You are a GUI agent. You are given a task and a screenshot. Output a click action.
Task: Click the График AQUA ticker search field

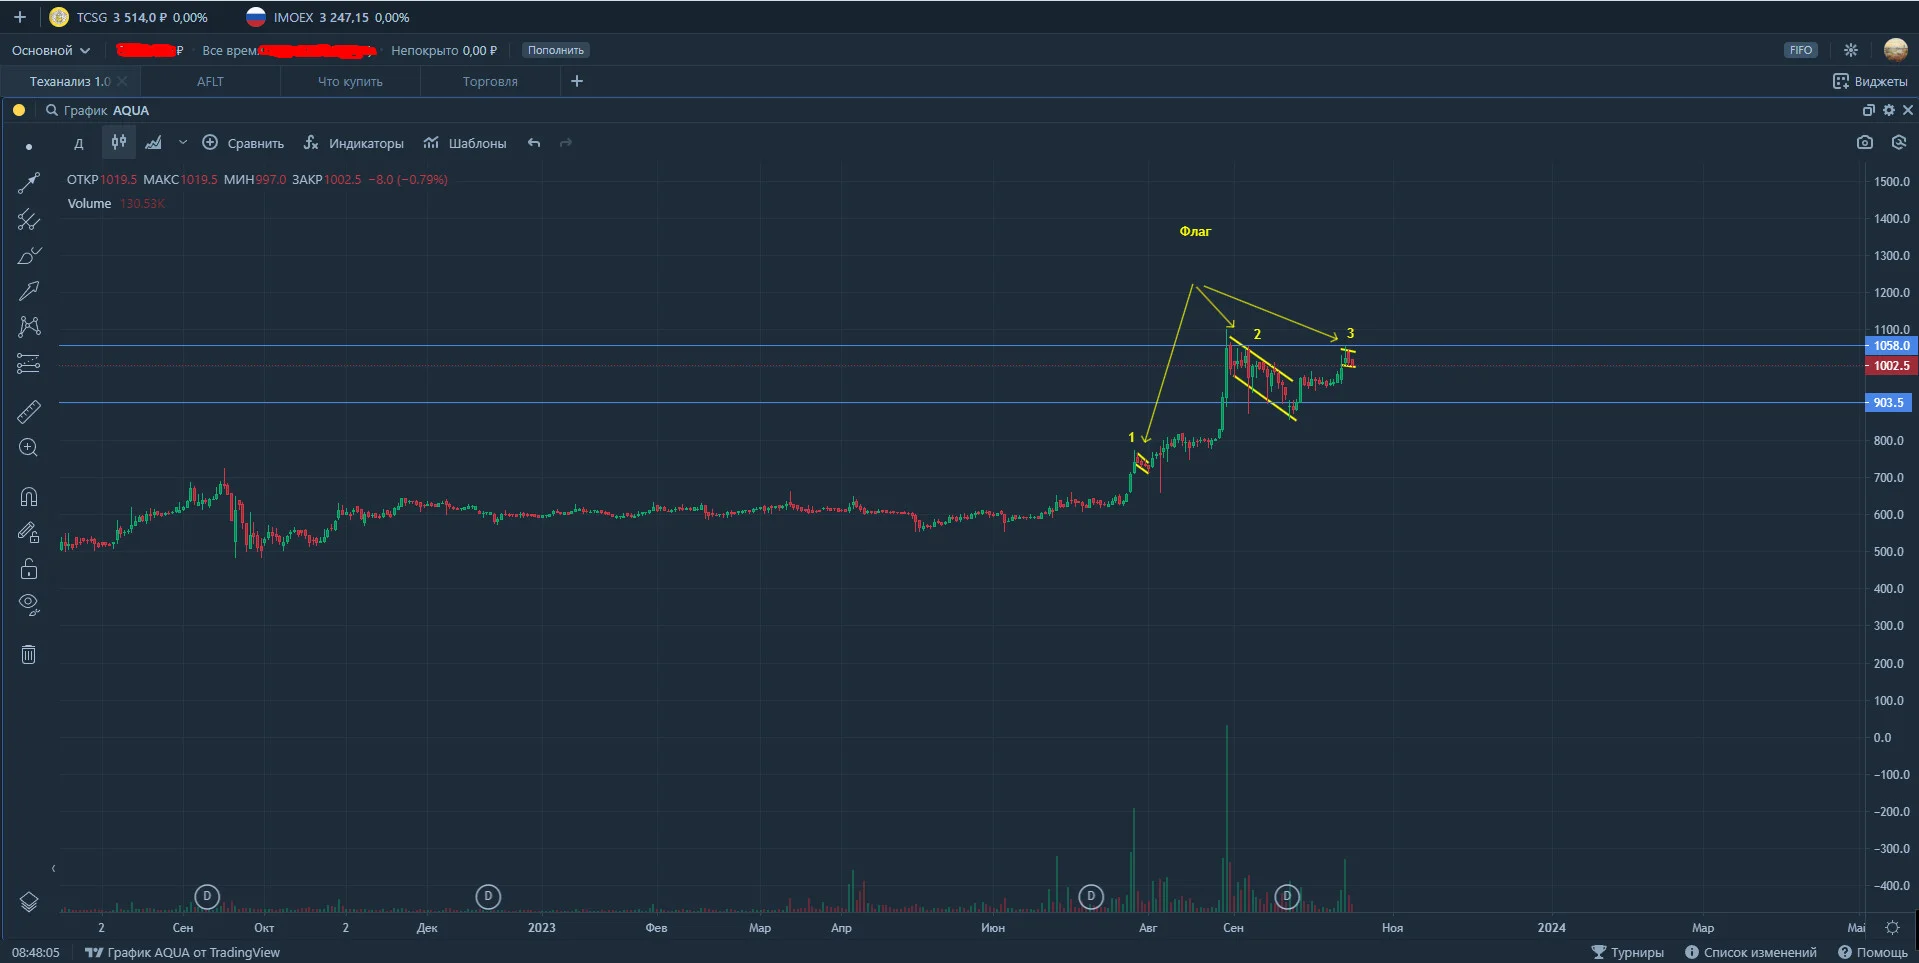(98, 110)
